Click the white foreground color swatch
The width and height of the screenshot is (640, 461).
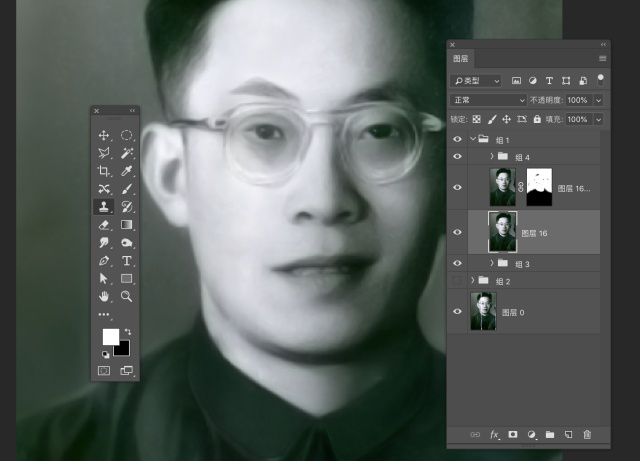click(110, 337)
